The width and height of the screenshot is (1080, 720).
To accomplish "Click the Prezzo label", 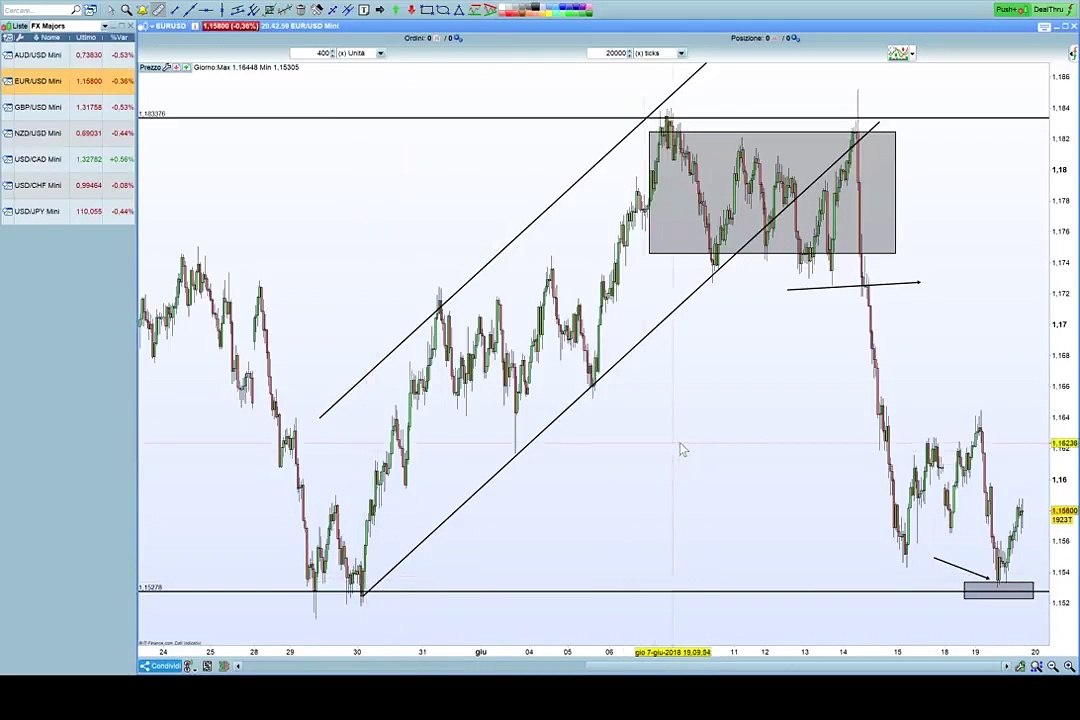I will pyautogui.click(x=150, y=68).
